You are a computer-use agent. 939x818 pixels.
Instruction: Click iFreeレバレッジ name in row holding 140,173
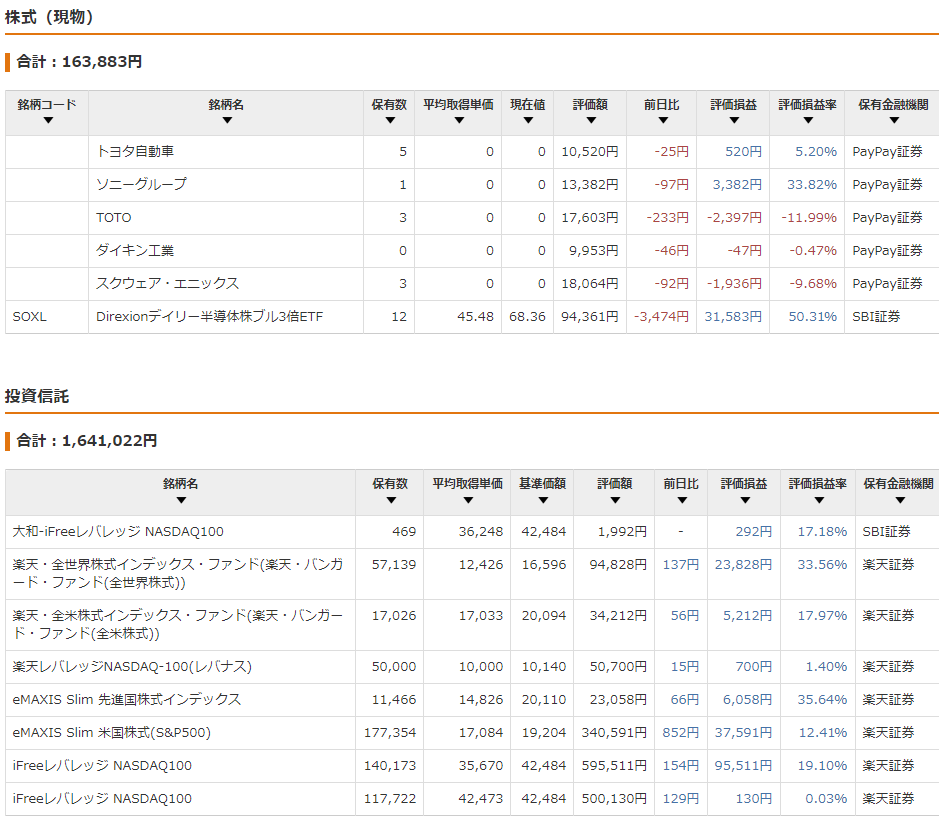102,765
